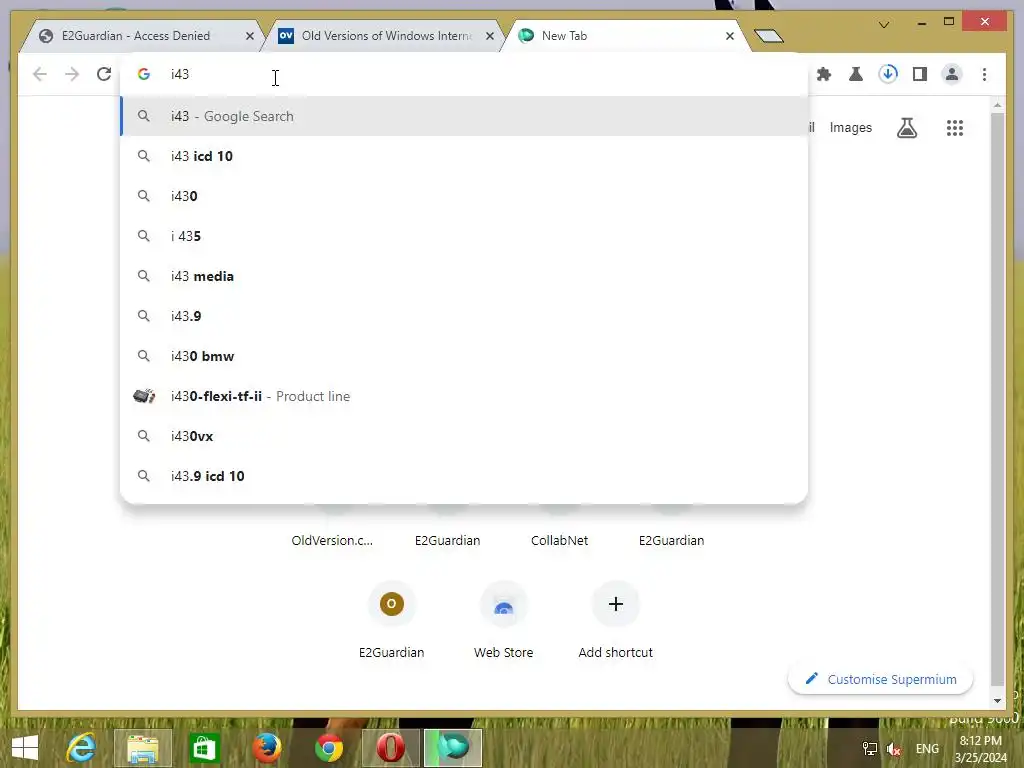Click the back navigation arrow
This screenshot has height=768, width=1024.
pyautogui.click(x=40, y=74)
